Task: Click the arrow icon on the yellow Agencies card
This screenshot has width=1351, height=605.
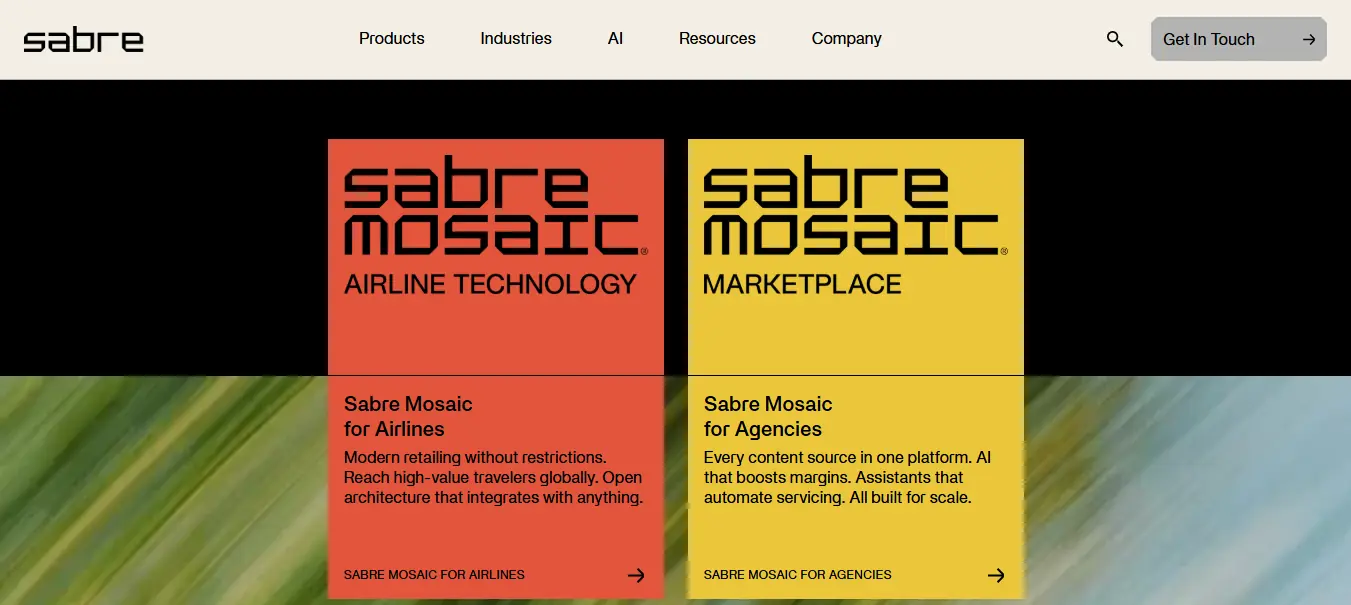Action: 996,575
